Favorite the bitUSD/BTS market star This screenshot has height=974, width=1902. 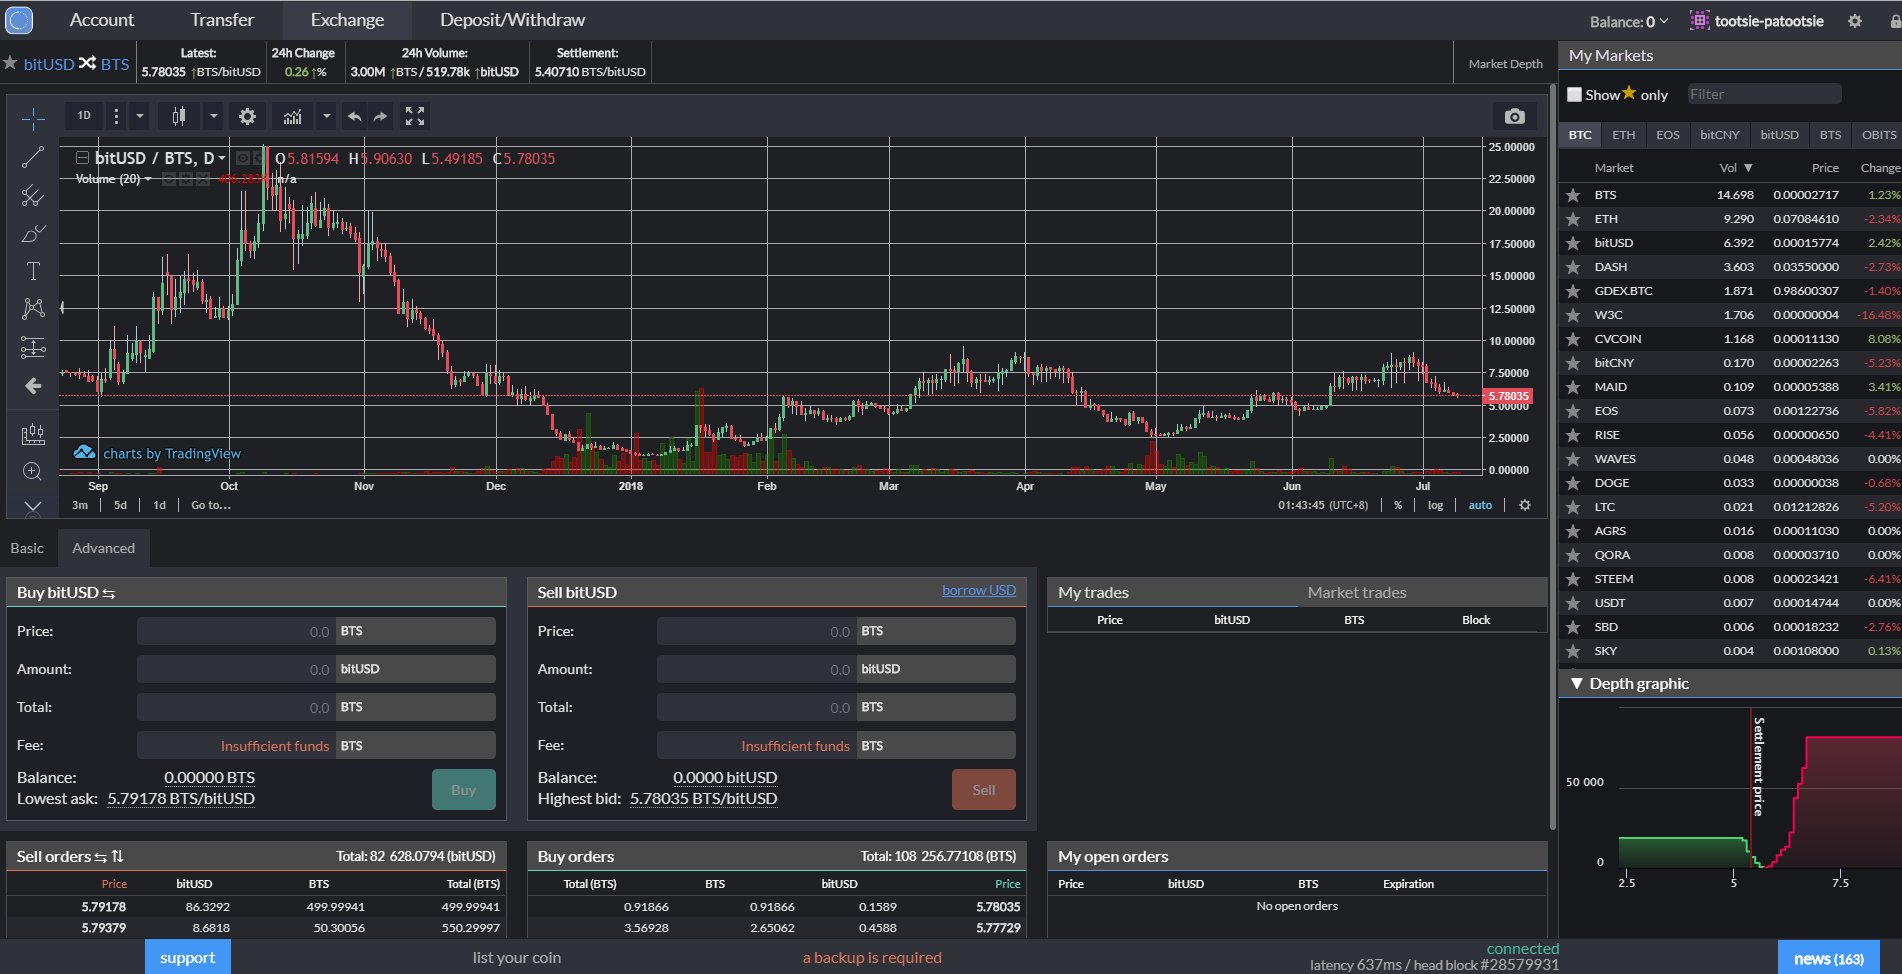tap(10, 63)
